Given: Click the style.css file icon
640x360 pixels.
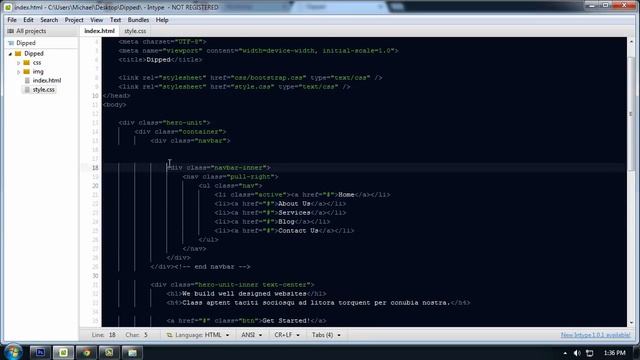Looking at the screenshot, I should click(x=27, y=89).
